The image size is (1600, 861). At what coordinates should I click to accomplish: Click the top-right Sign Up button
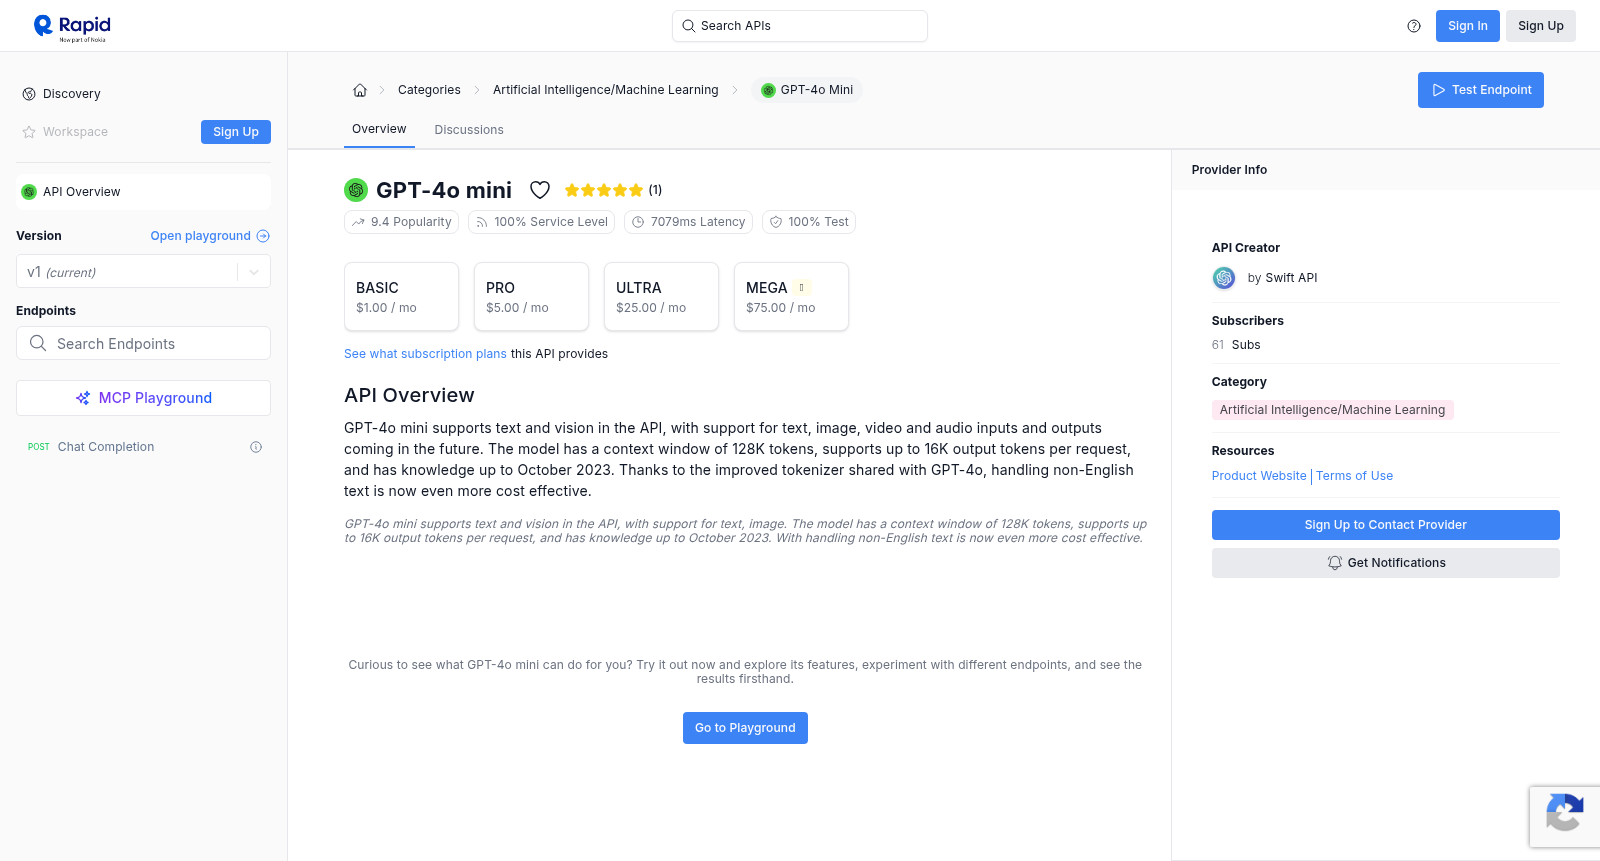(x=1540, y=26)
